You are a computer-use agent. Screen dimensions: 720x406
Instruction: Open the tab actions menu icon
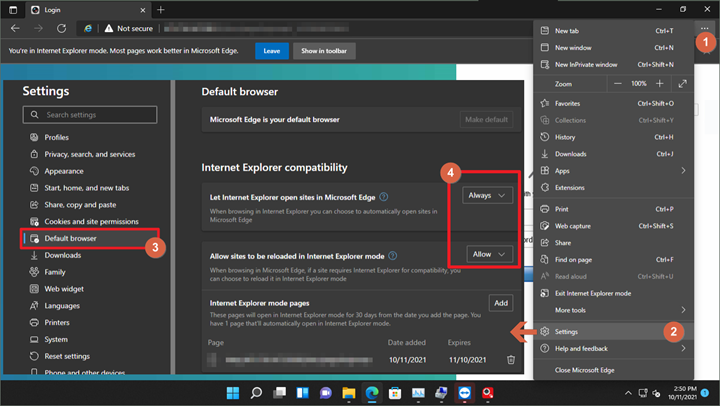(x=13, y=10)
